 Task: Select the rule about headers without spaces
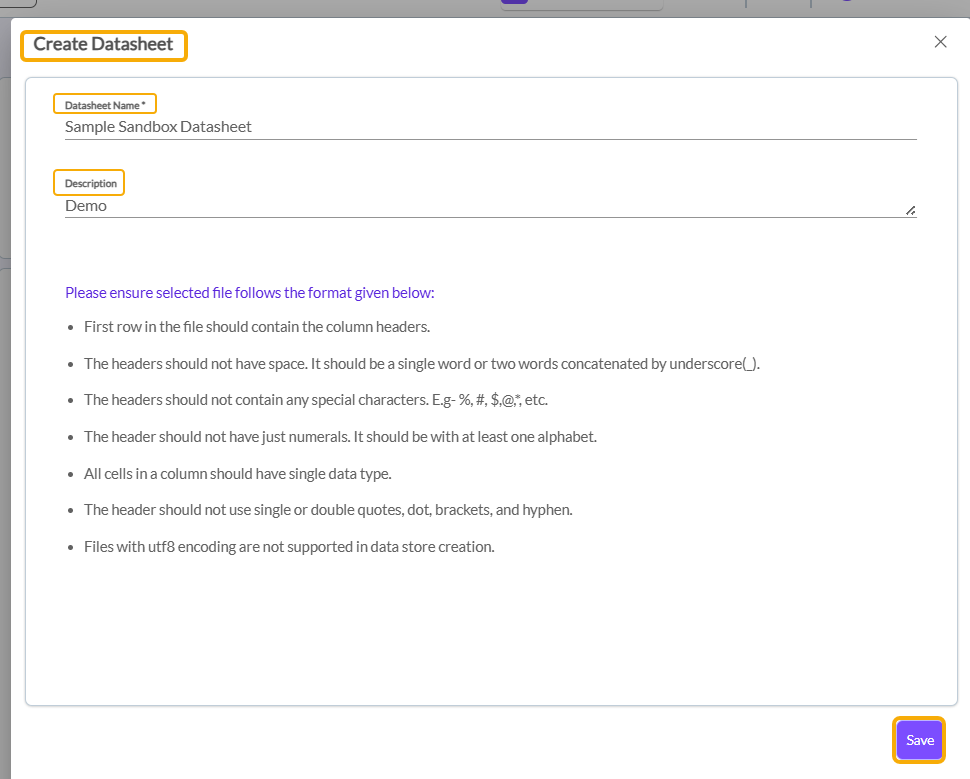click(421, 364)
